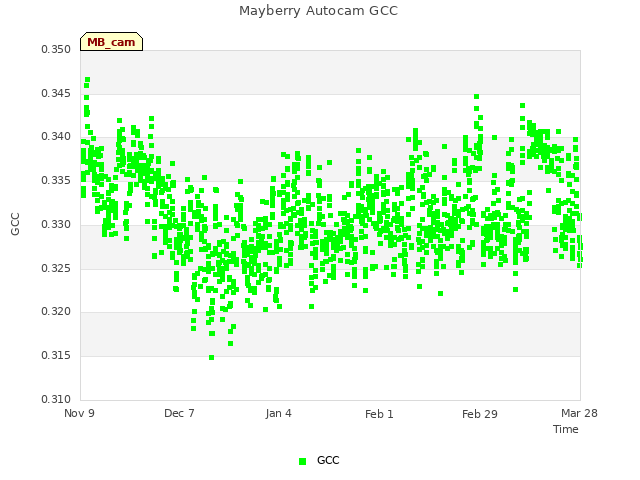Click the Feb 1 x-axis date label
Viewport: 640px width, 480px height.
[379, 414]
